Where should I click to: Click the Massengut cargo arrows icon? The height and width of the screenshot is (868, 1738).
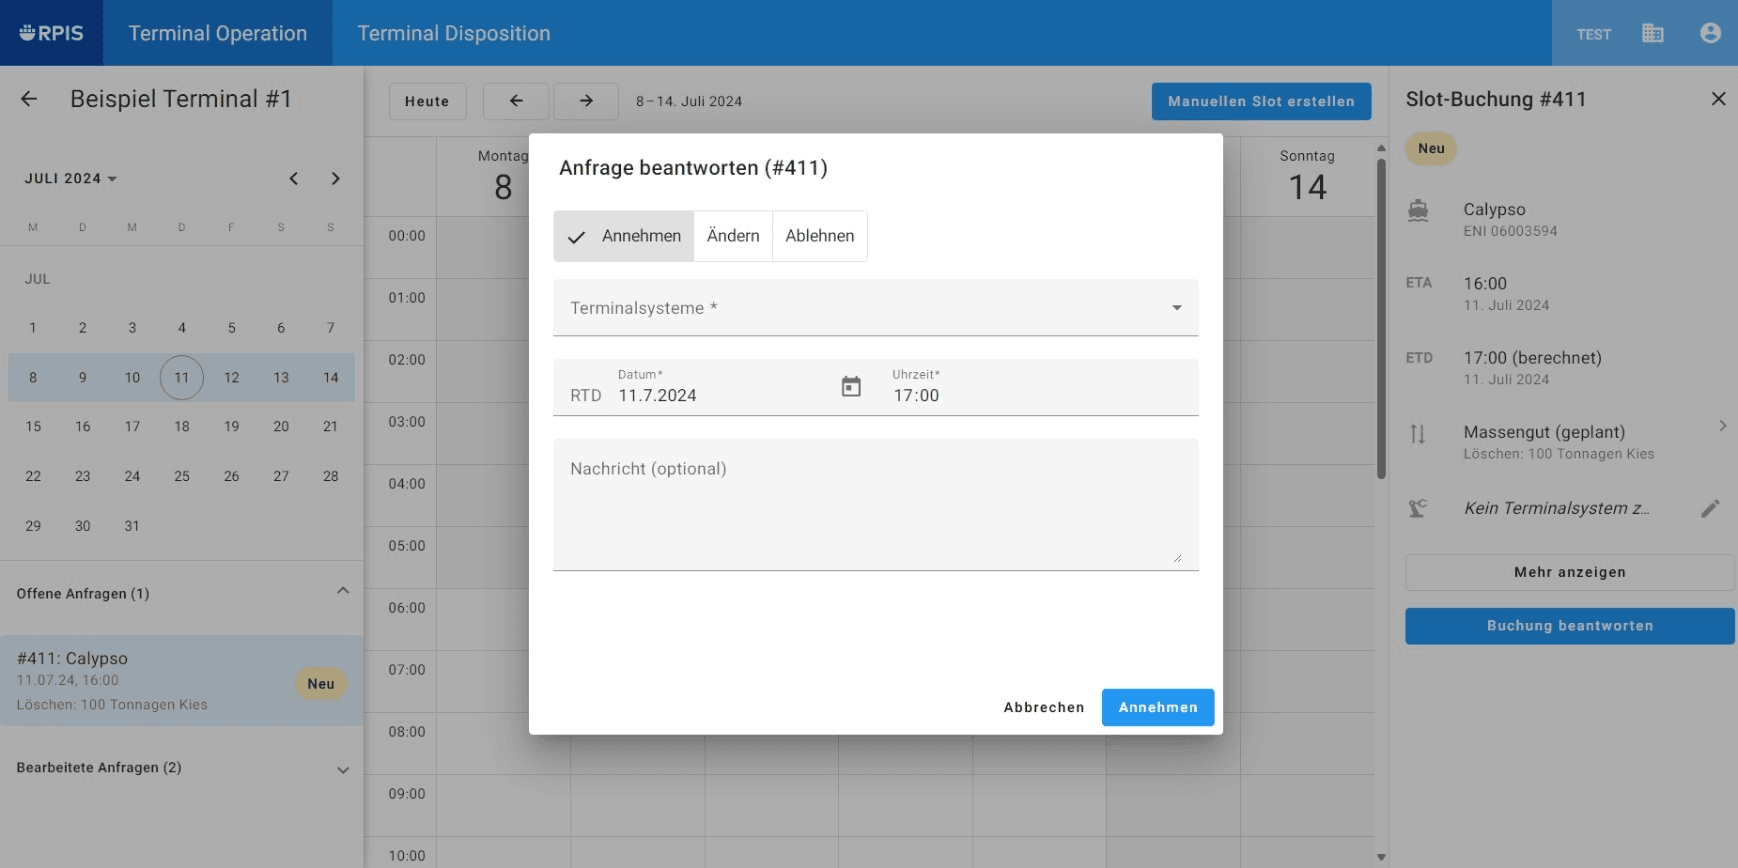point(1418,434)
